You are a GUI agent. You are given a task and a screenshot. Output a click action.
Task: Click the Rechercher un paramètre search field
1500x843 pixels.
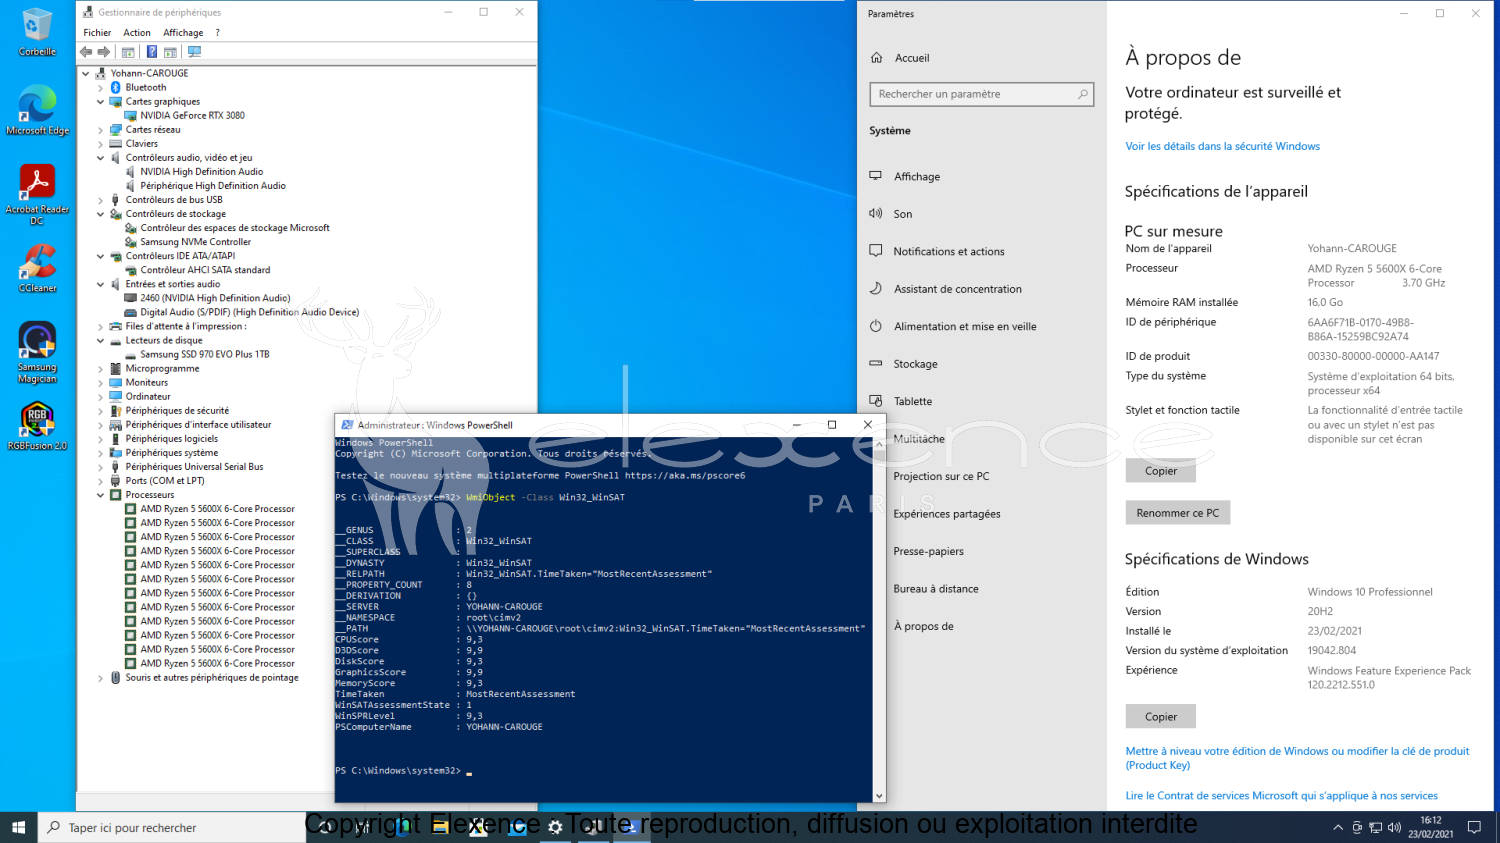(x=982, y=94)
